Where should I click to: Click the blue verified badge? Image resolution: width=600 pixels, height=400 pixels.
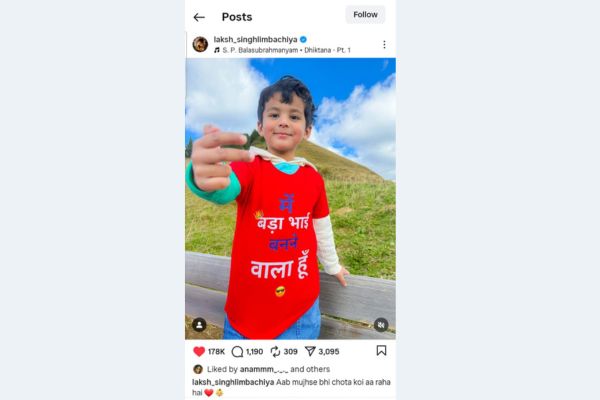[x=303, y=39]
